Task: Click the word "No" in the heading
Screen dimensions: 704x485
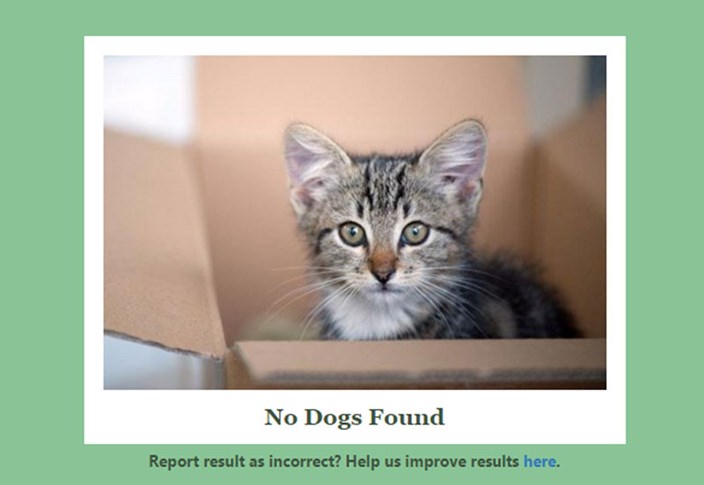Action: point(281,417)
